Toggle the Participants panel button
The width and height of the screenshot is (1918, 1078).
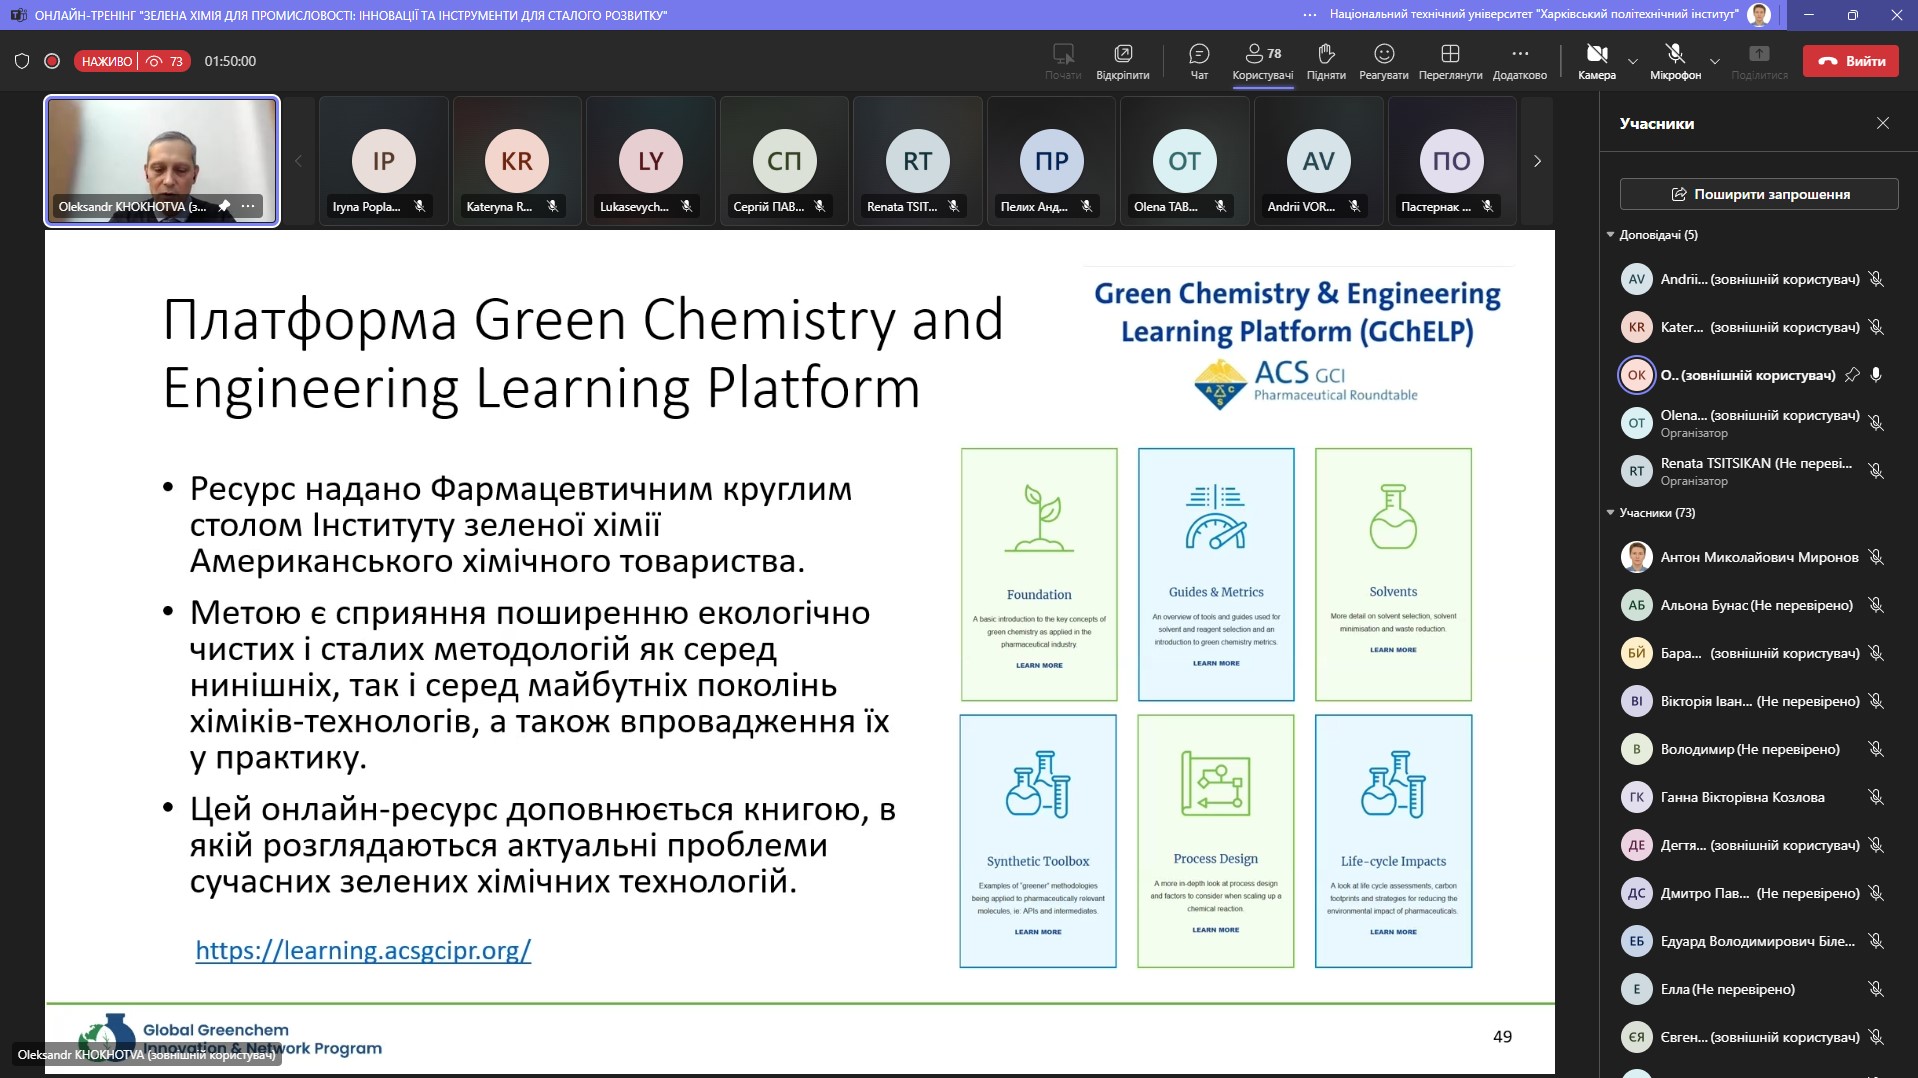1262,60
